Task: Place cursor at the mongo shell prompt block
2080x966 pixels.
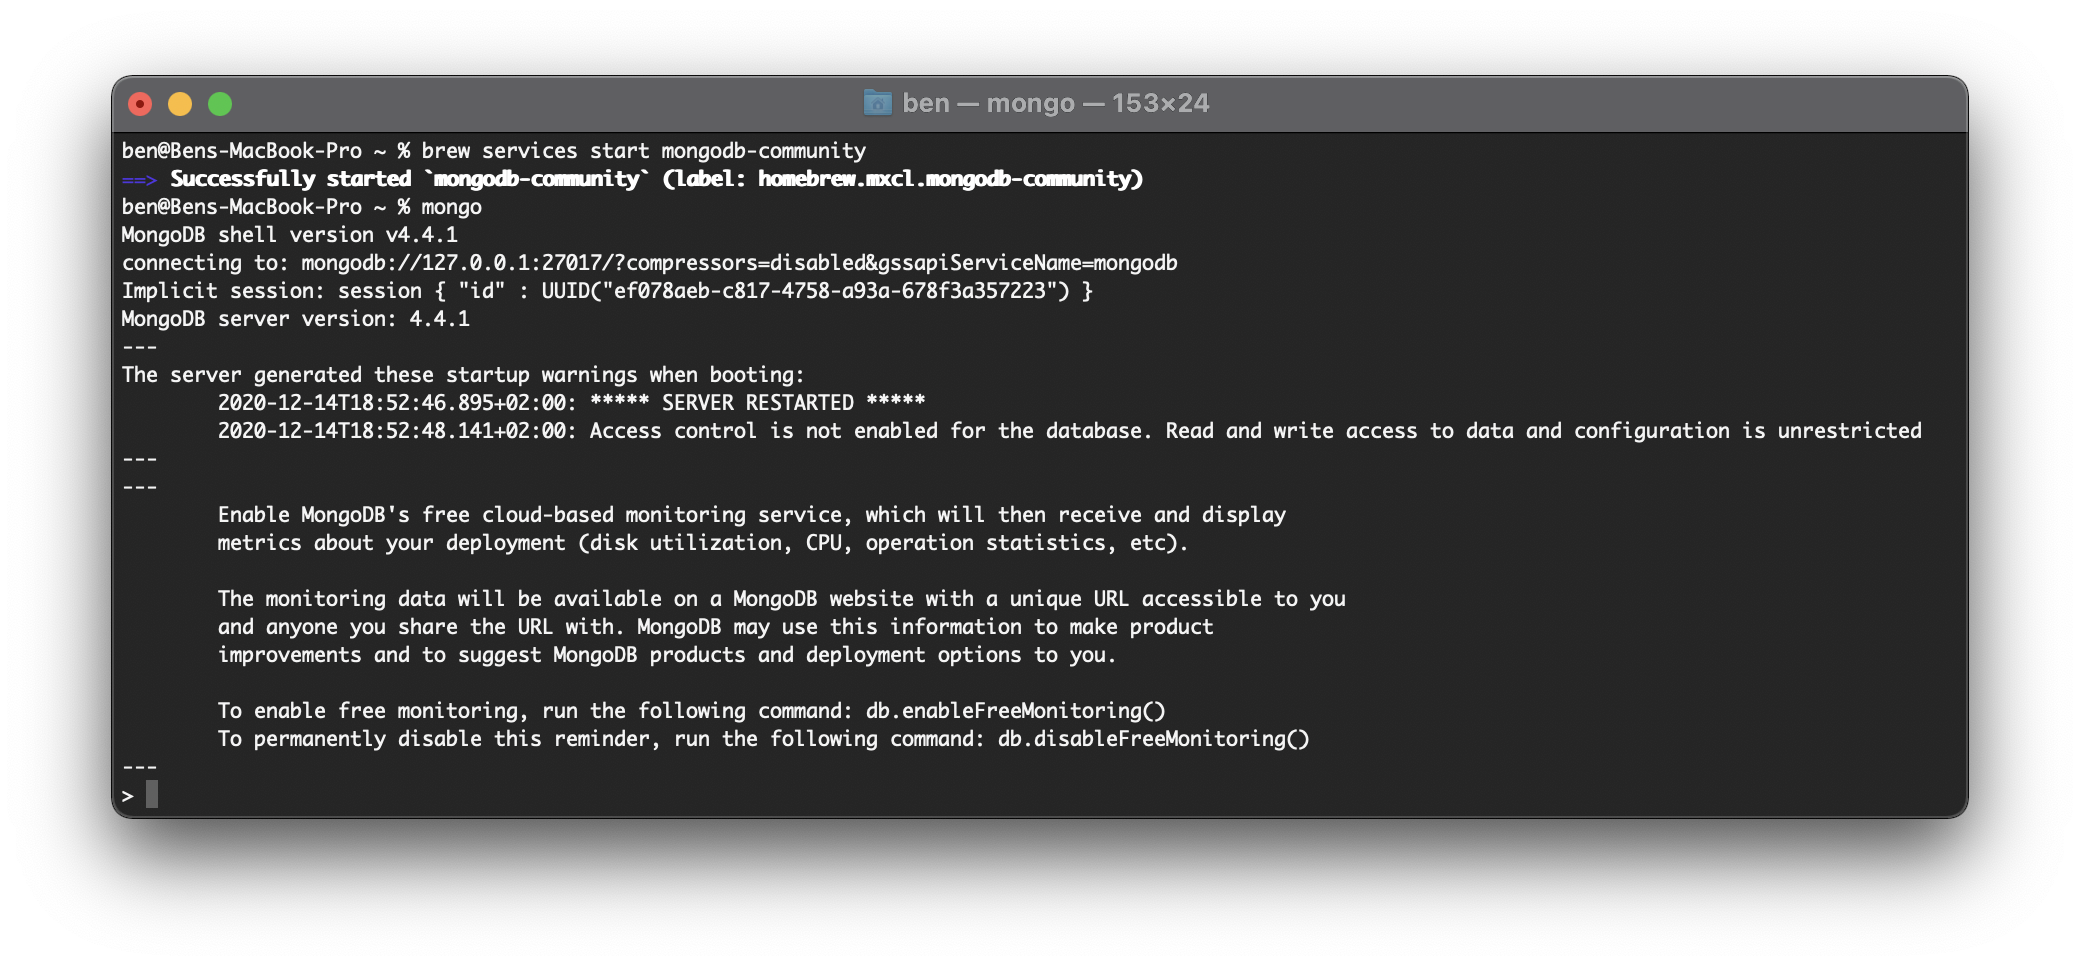Action: point(152,795)
